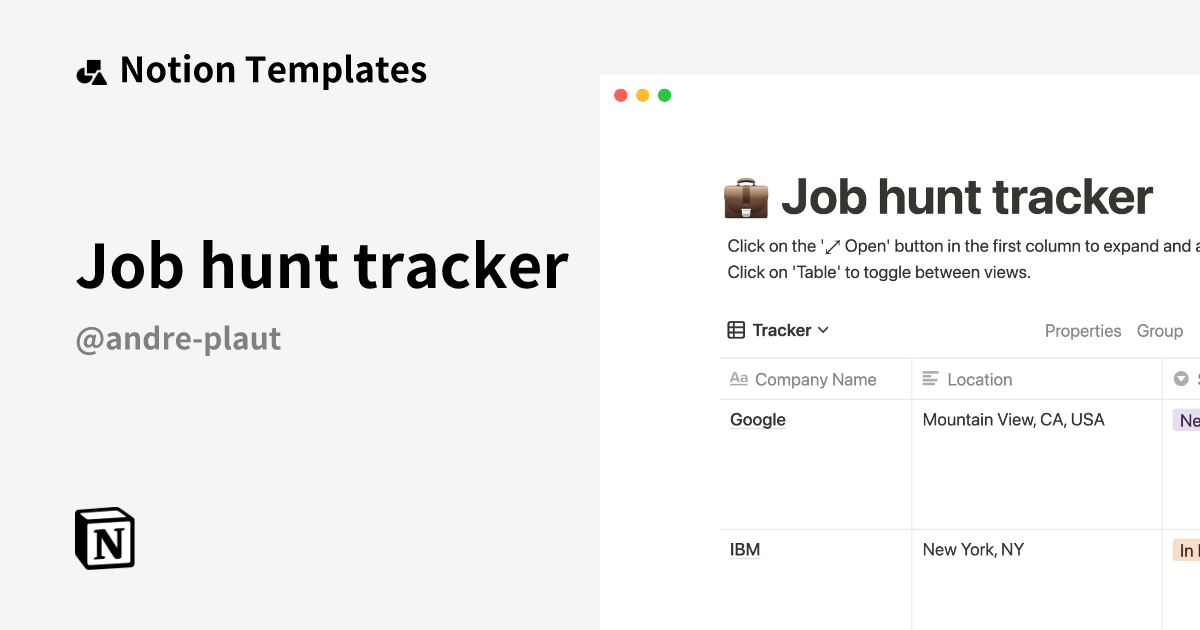Expand the Tracker view dropdown chevron
The image size is (1200, 630).
[824, 330]
